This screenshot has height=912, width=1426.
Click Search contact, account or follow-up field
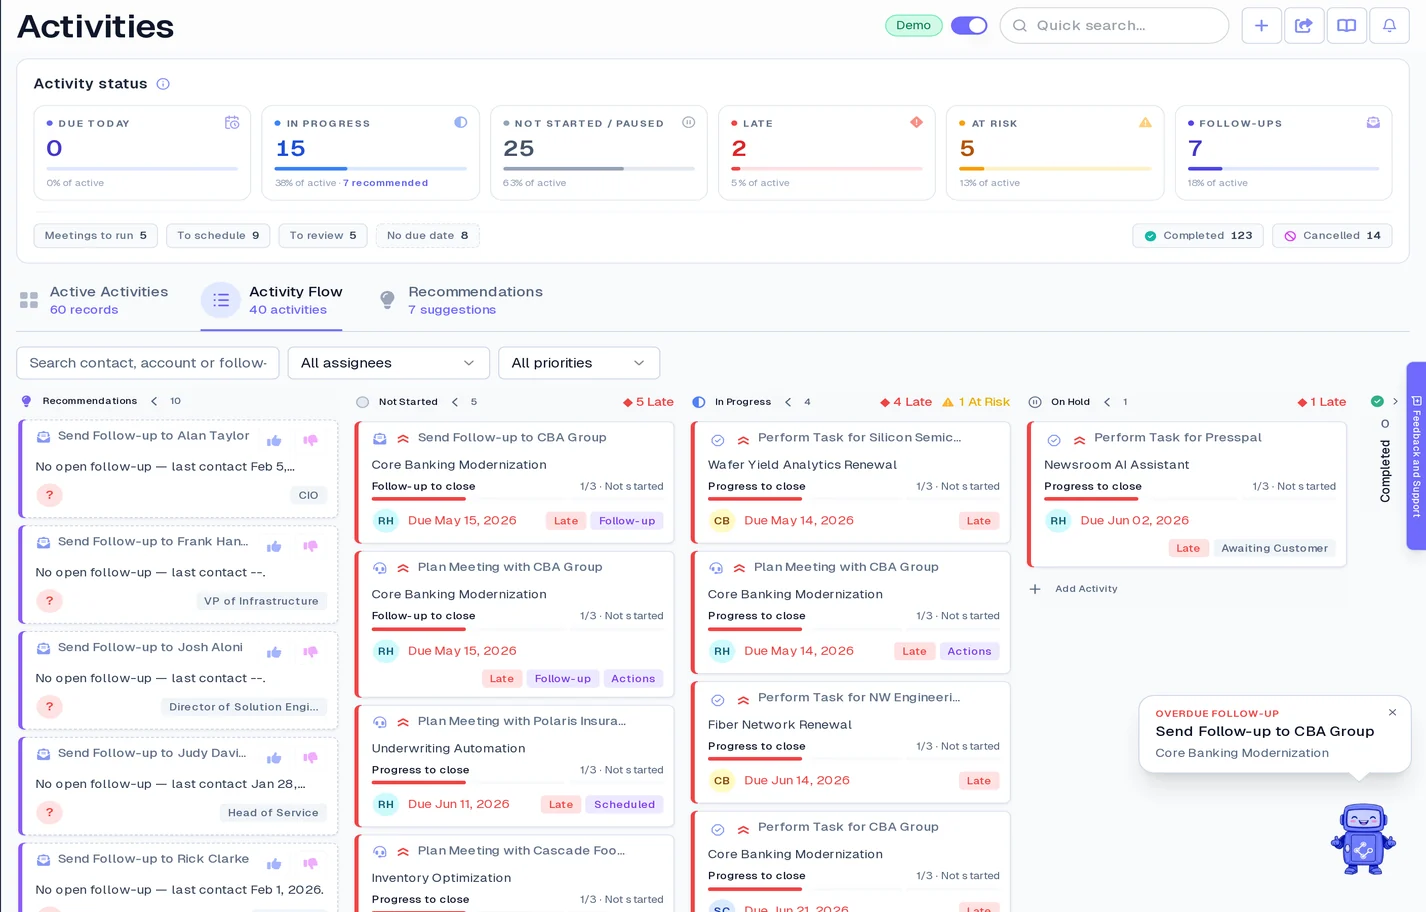[x=148, y=363]
